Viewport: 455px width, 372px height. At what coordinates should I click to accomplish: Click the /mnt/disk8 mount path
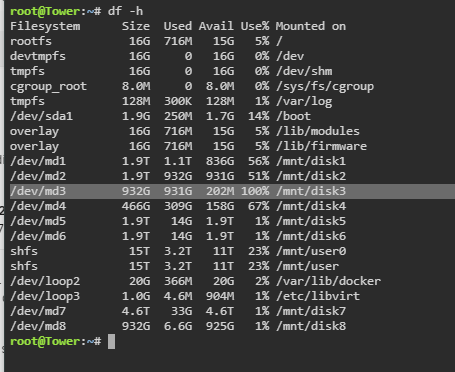(311, 326)
